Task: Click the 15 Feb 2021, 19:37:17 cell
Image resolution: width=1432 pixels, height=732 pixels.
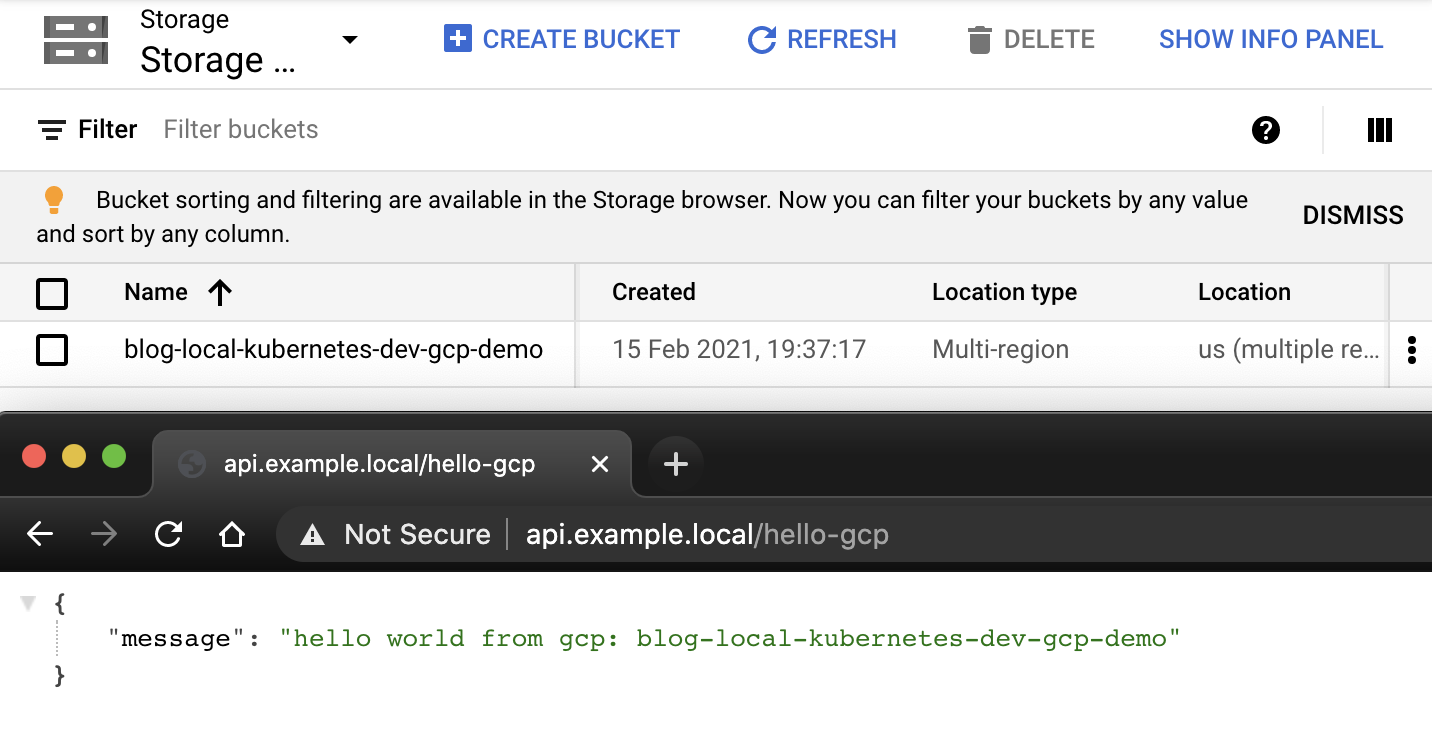Action: click(739, 350)
